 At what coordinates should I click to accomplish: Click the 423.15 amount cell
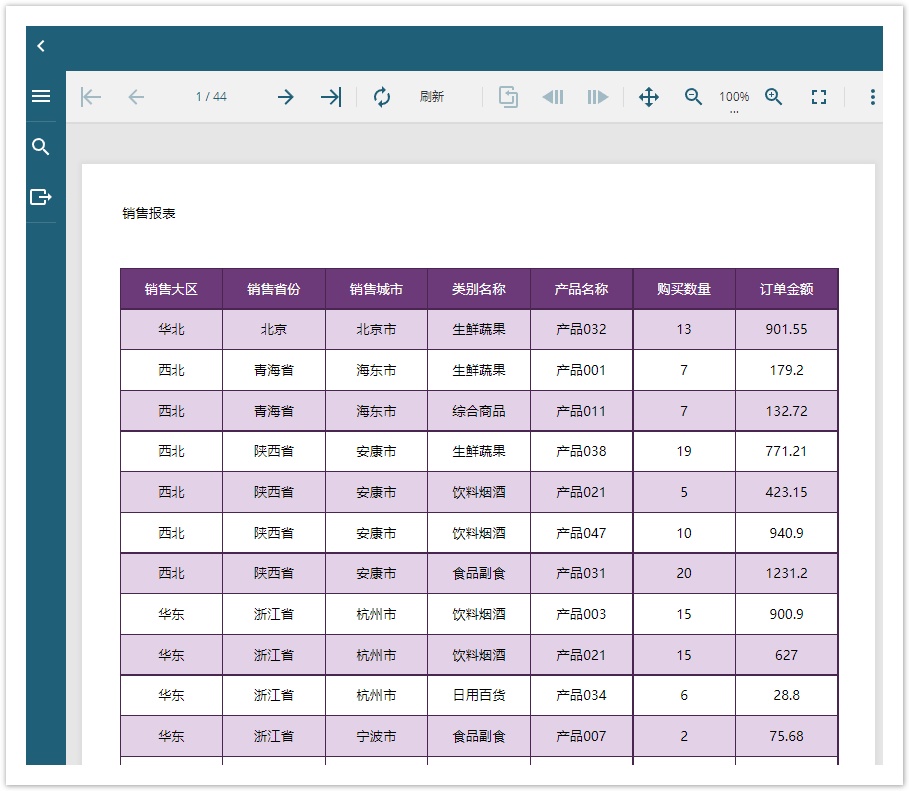click(x=787, y=492)
